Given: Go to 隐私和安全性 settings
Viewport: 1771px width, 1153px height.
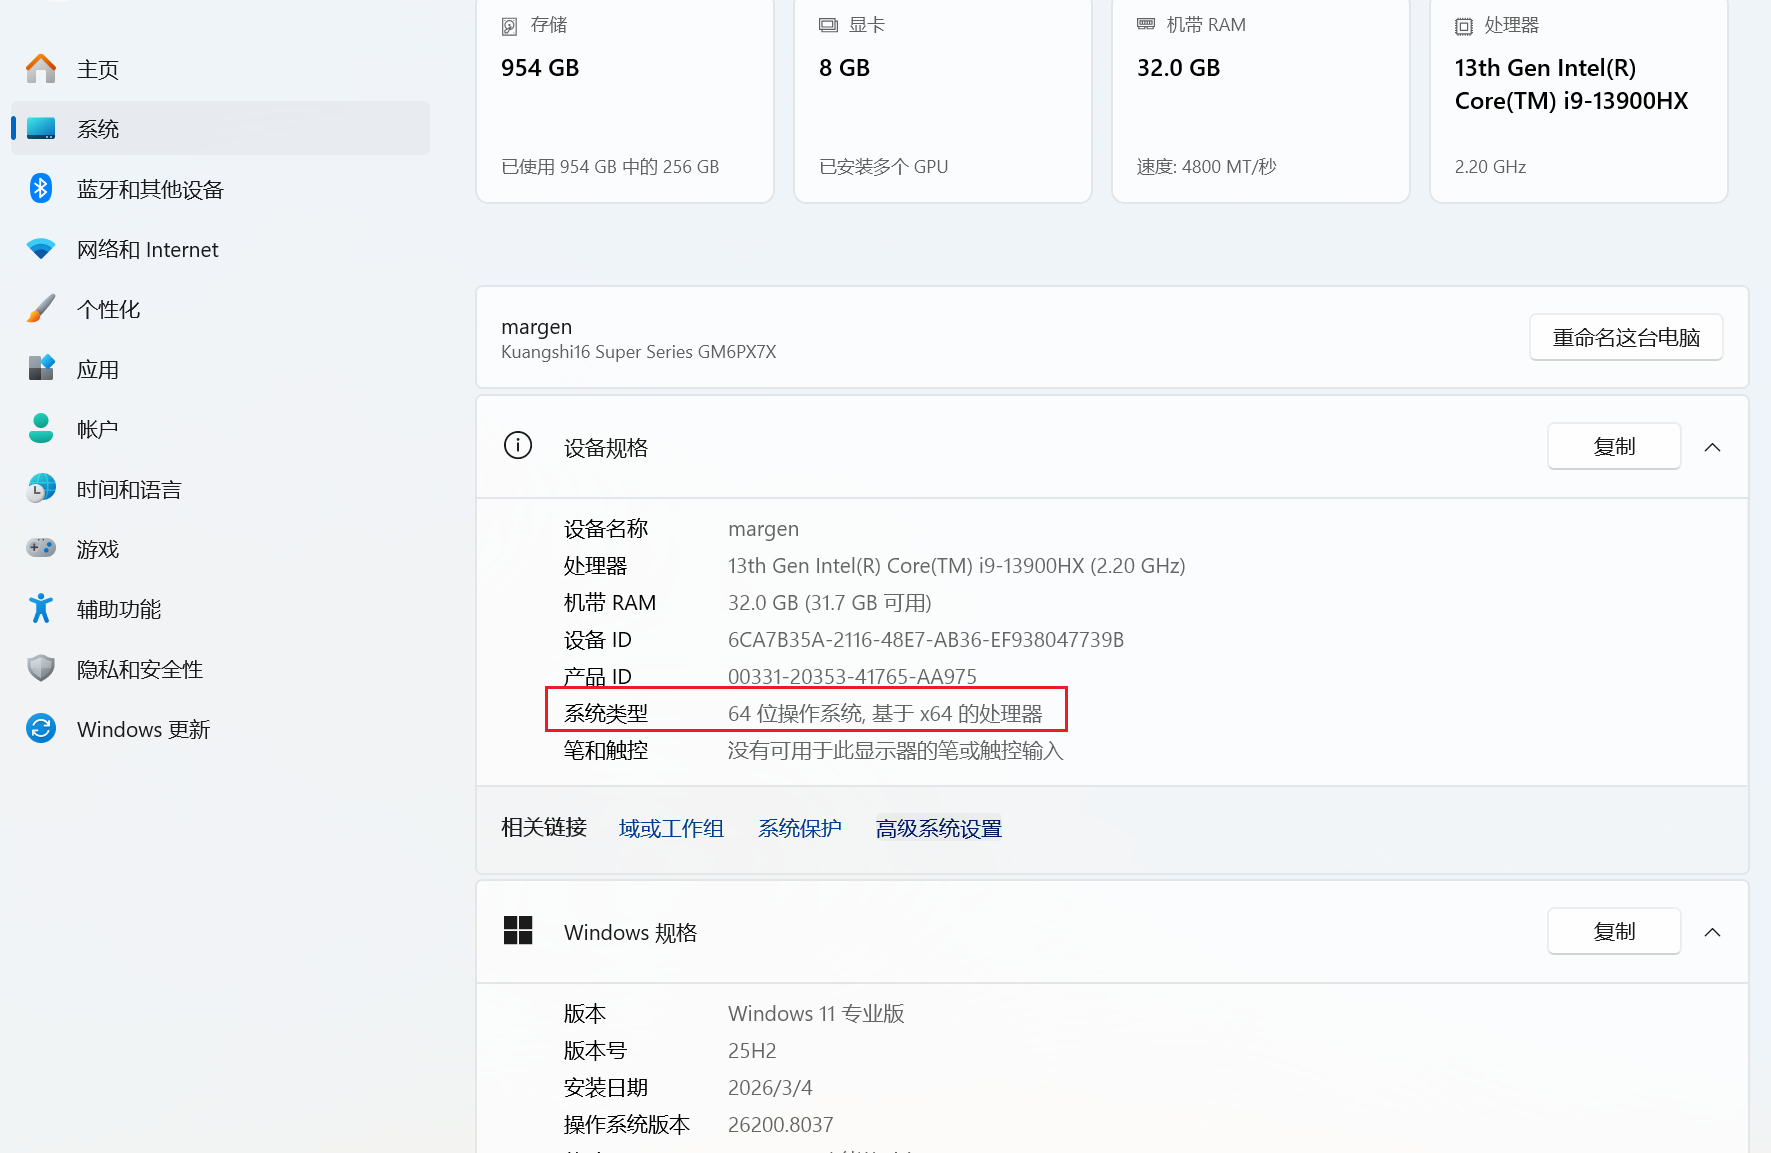Looking at the screenshot, I should (220, 668).
